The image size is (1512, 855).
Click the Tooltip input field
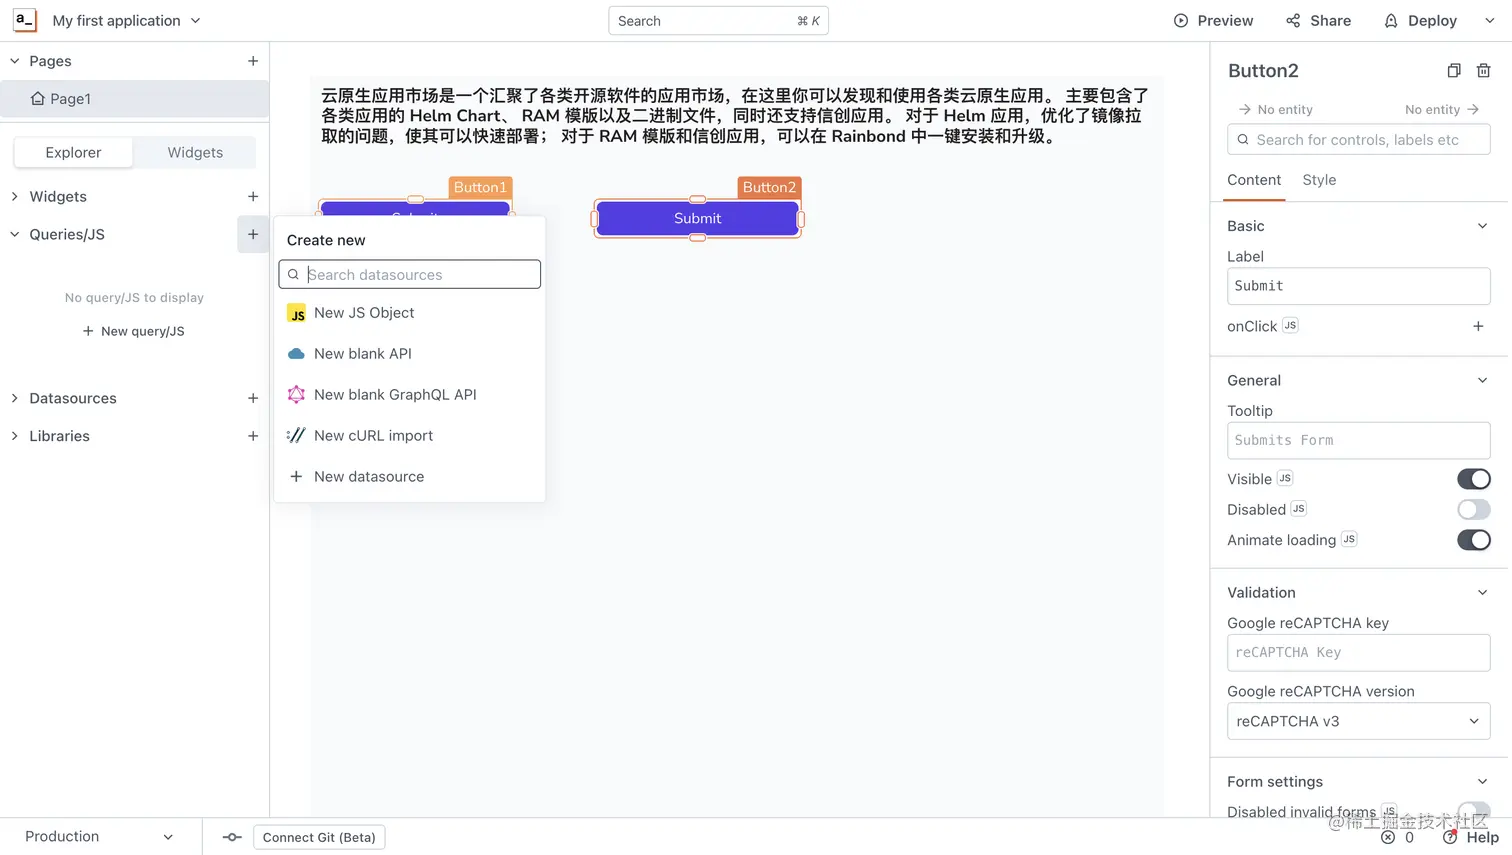(1358, 440)
